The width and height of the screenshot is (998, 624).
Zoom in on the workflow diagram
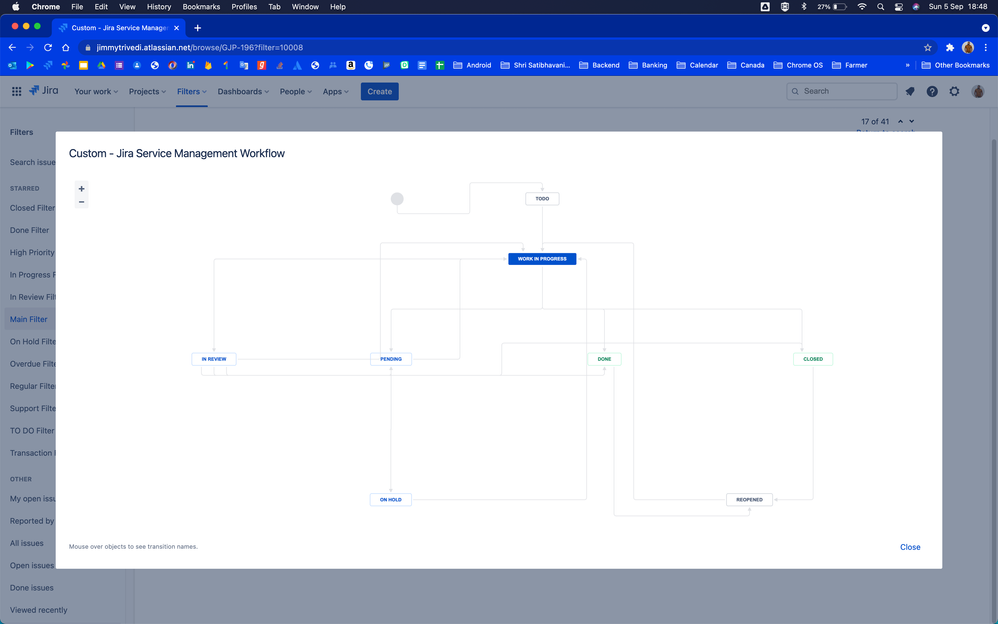click(81, 188)
